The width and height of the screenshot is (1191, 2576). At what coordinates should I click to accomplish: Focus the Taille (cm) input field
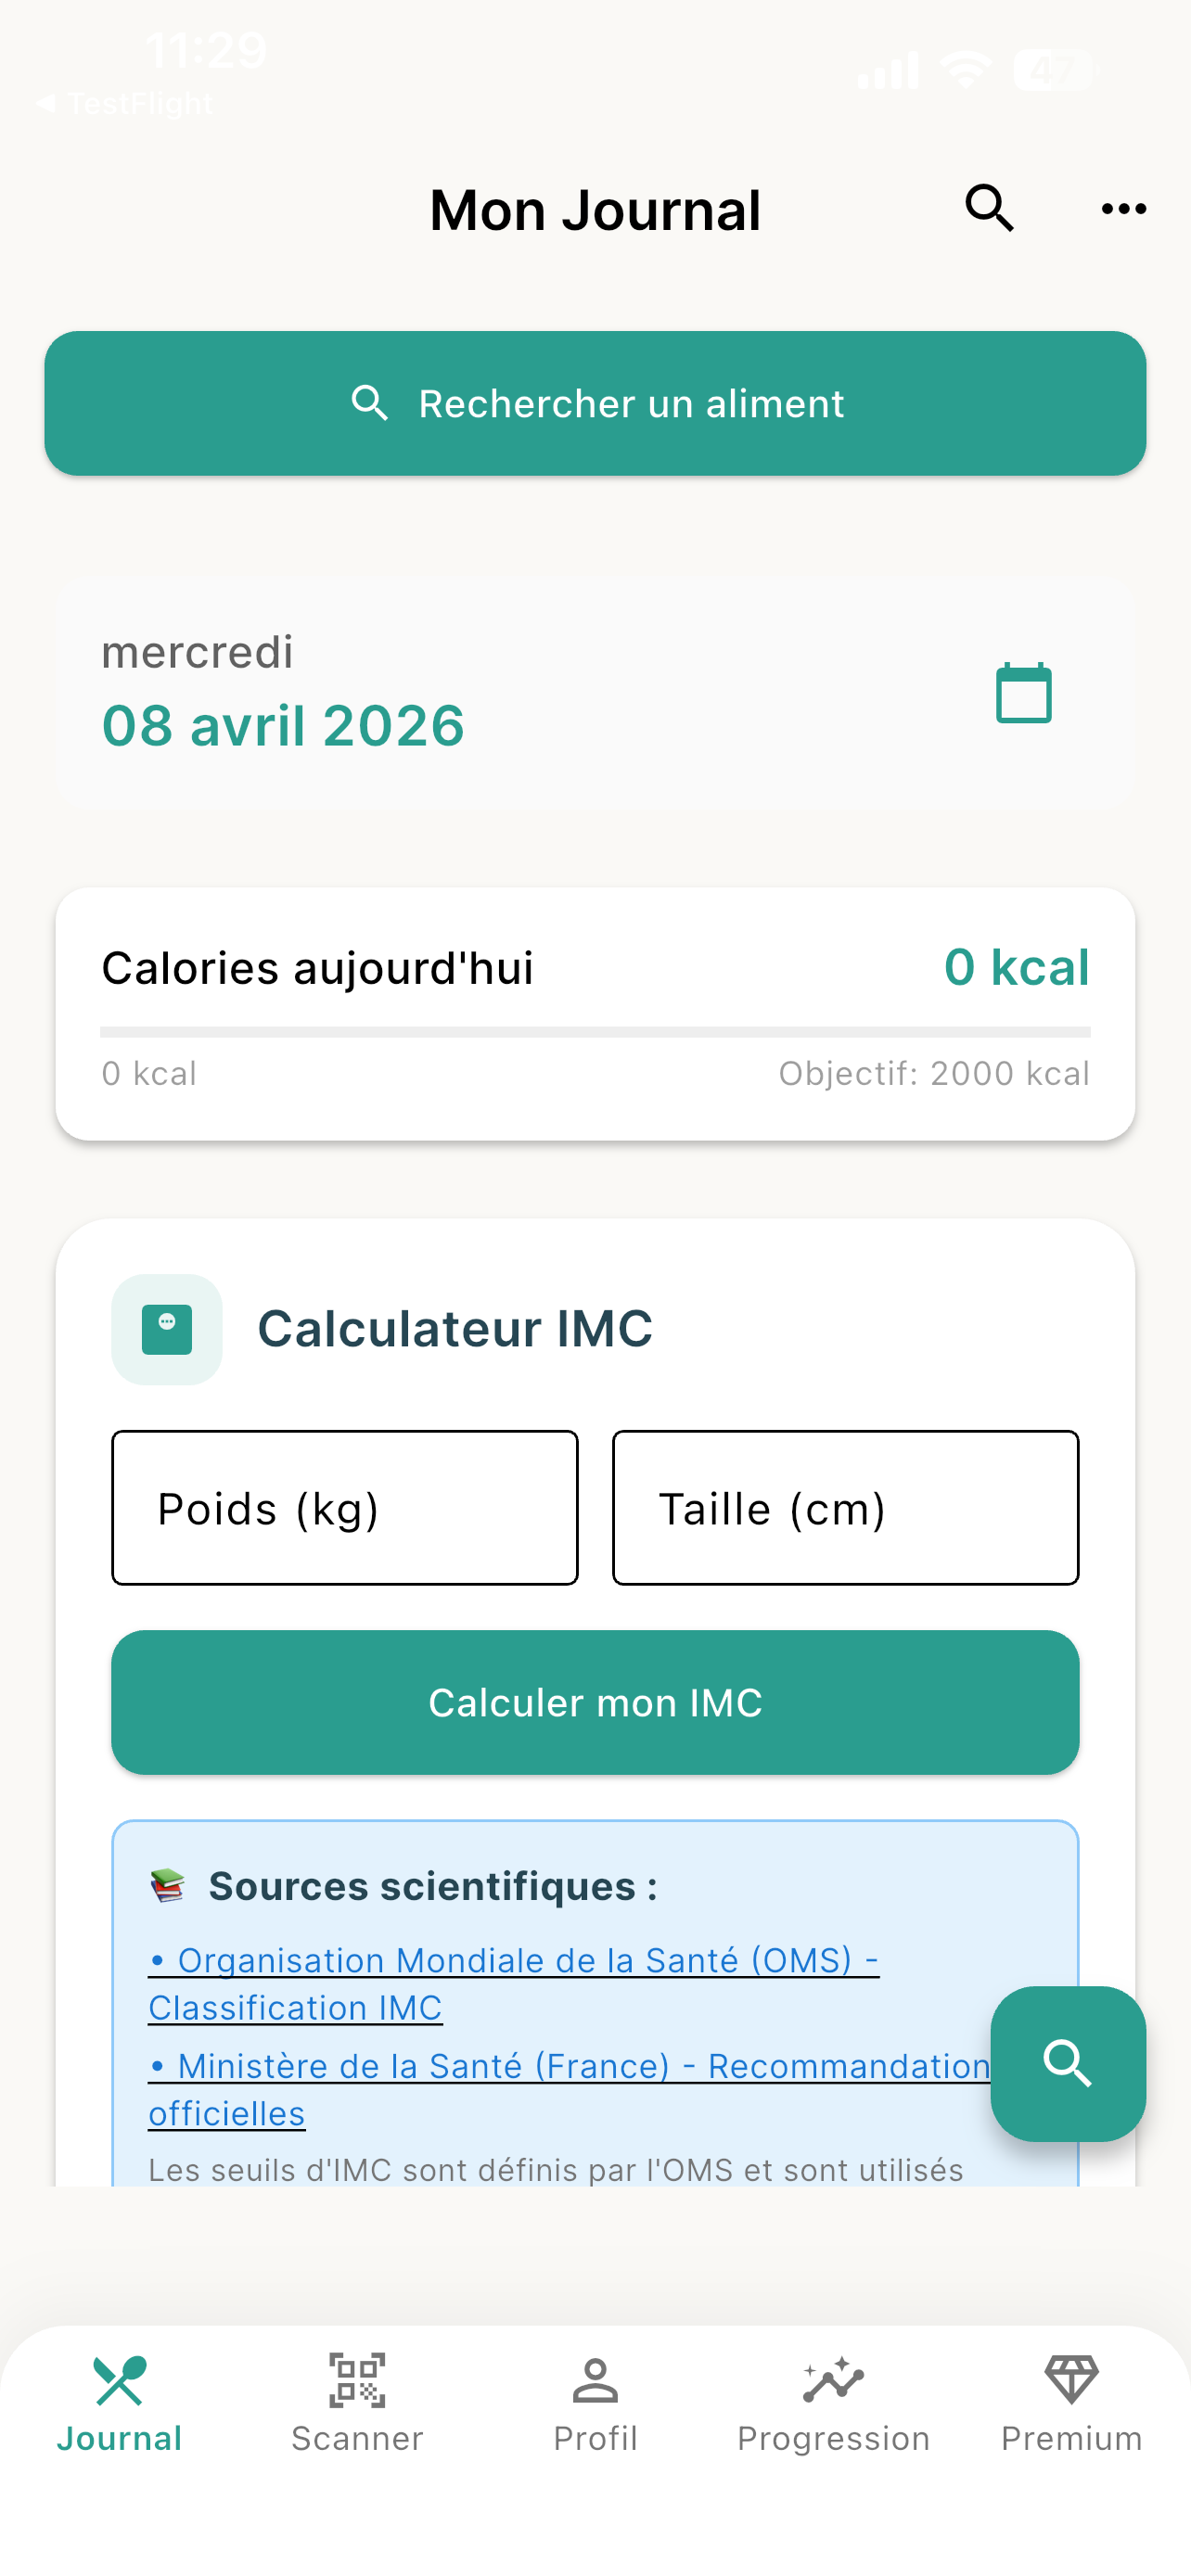845,1507
